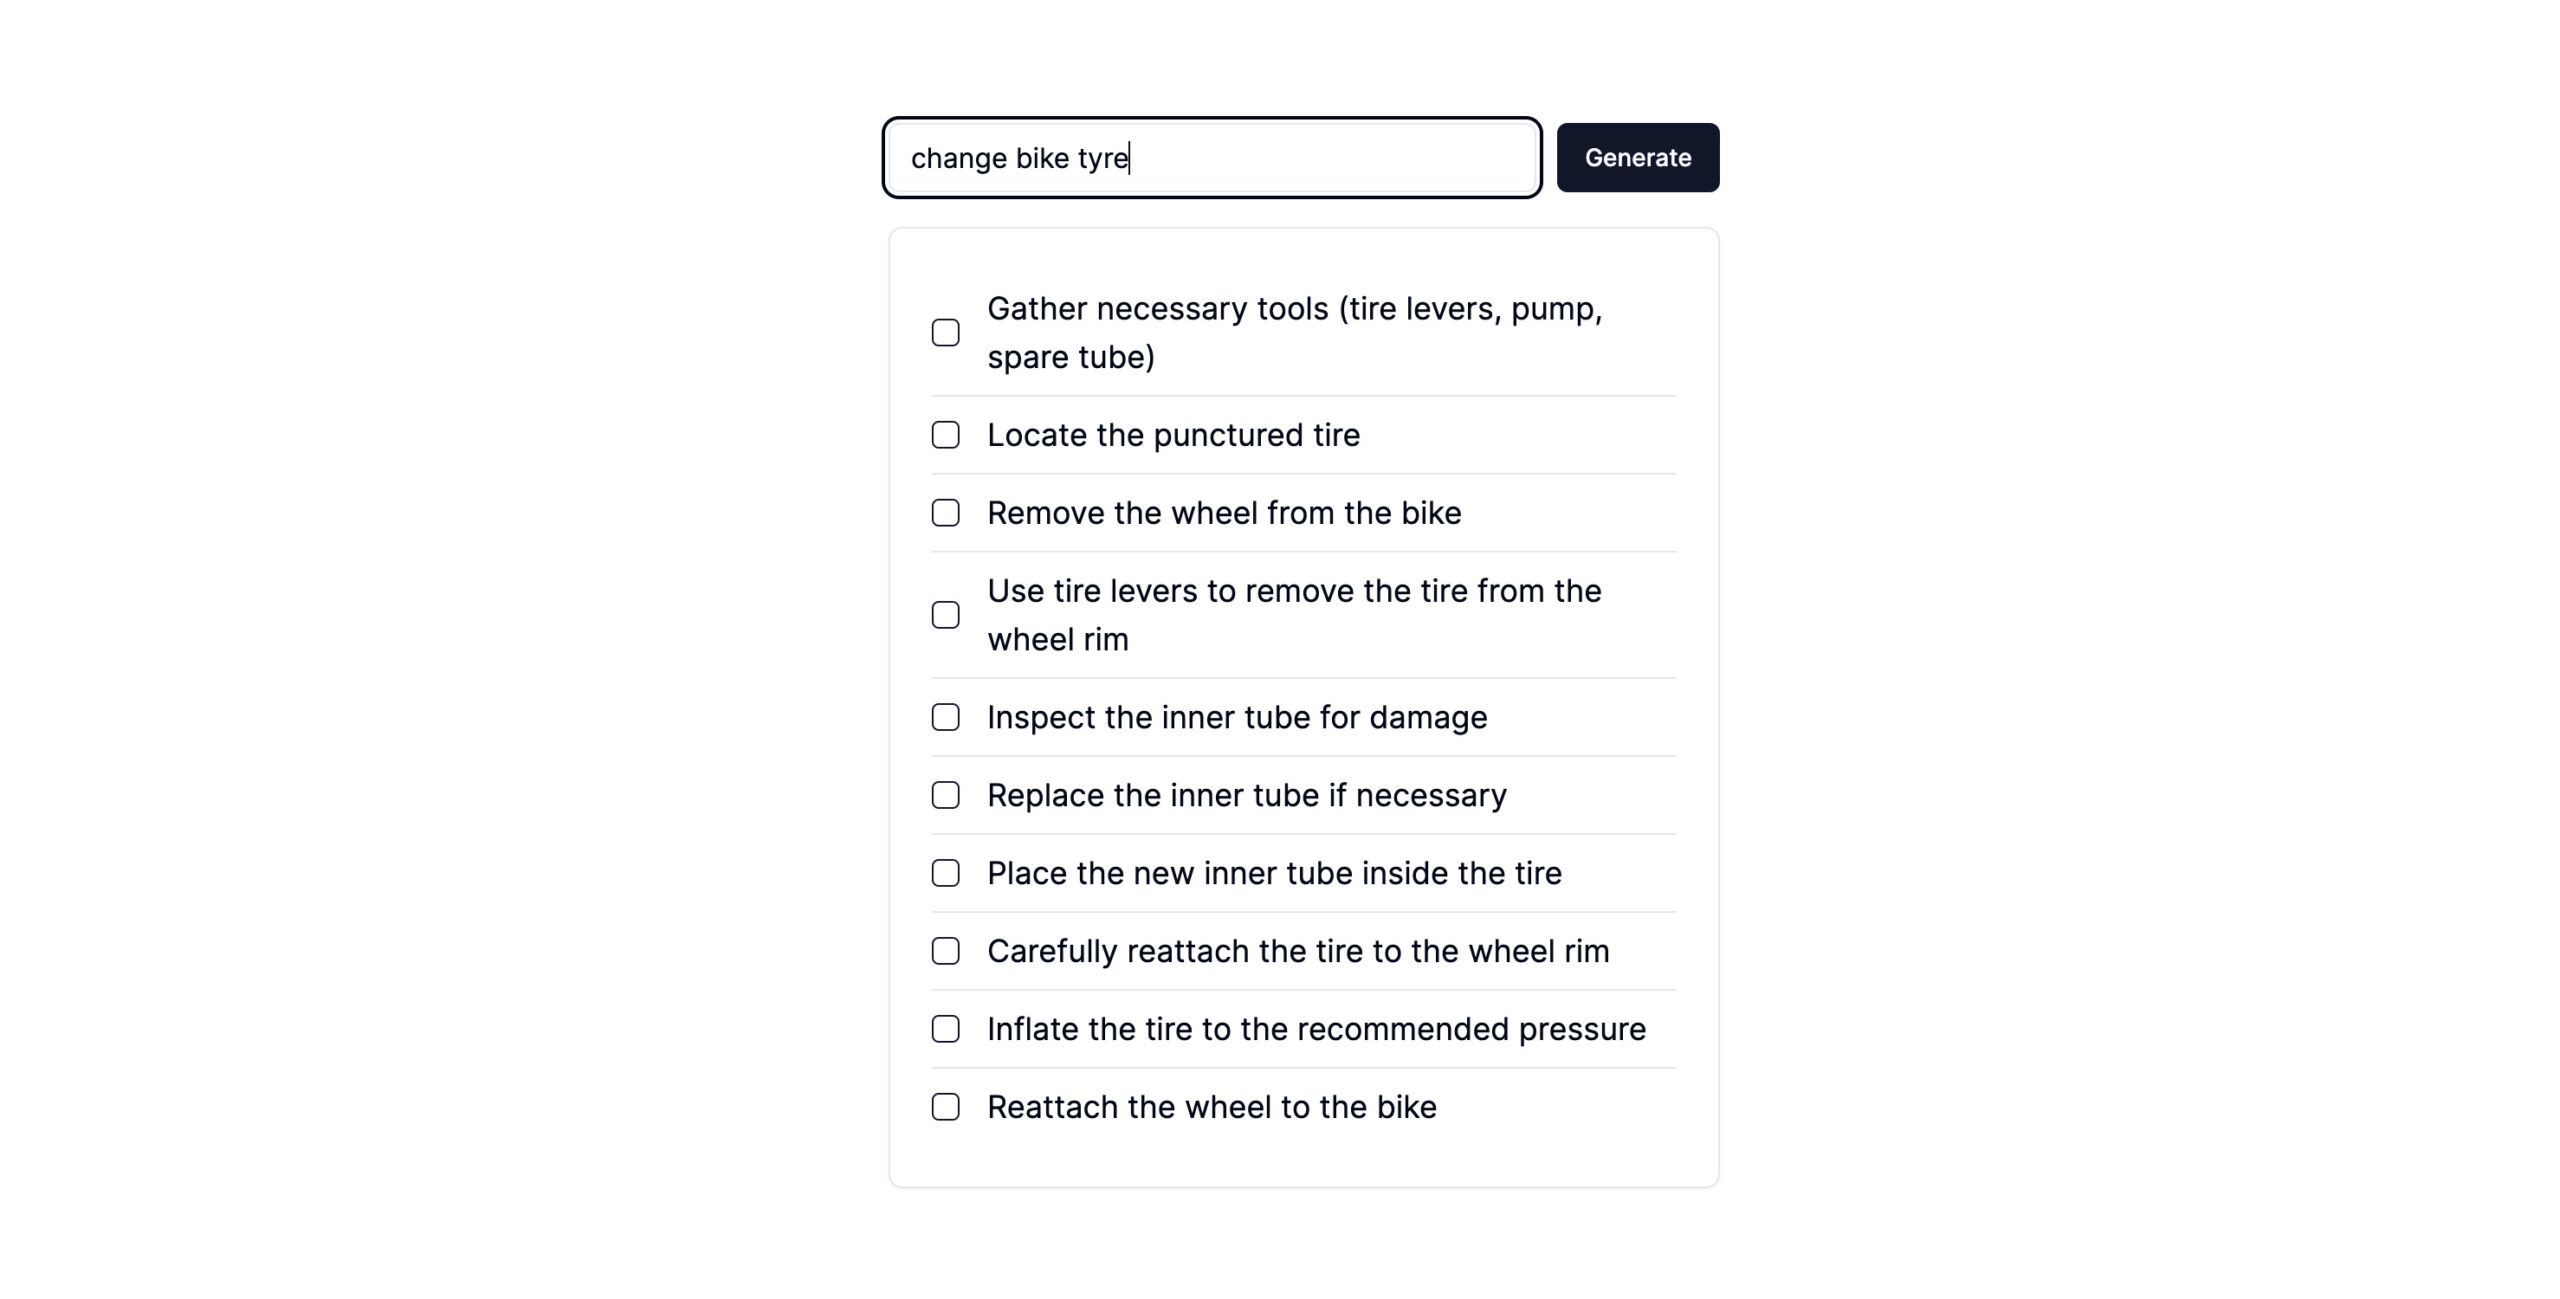This screenshot has width=2560, height=1299.
Task: Click the 'Inspect the inner tube for damage' text
Action: (x=1237, y=717)
